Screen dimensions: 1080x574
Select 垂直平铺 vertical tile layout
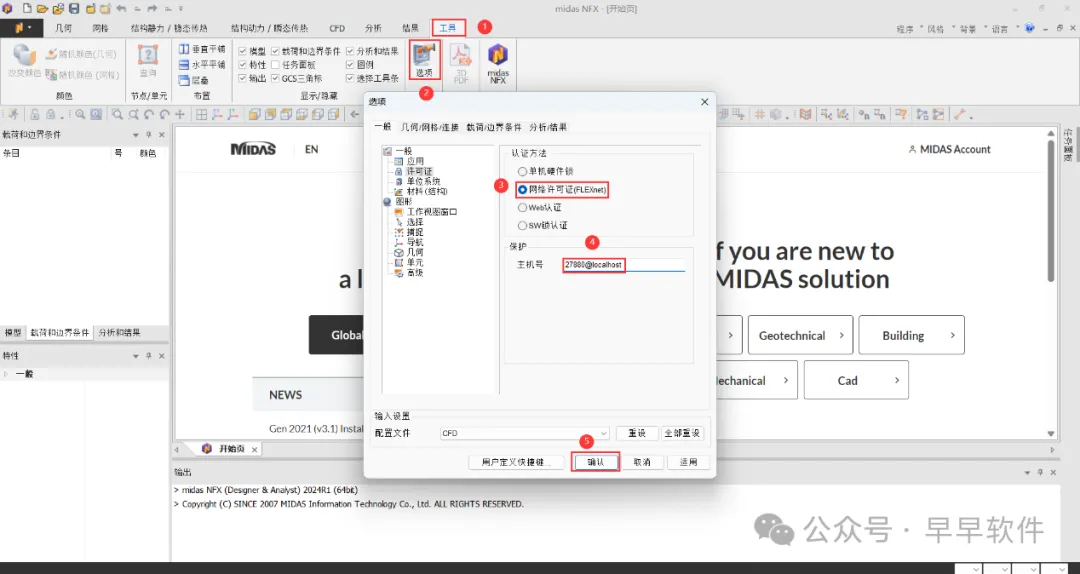(201, 50)
